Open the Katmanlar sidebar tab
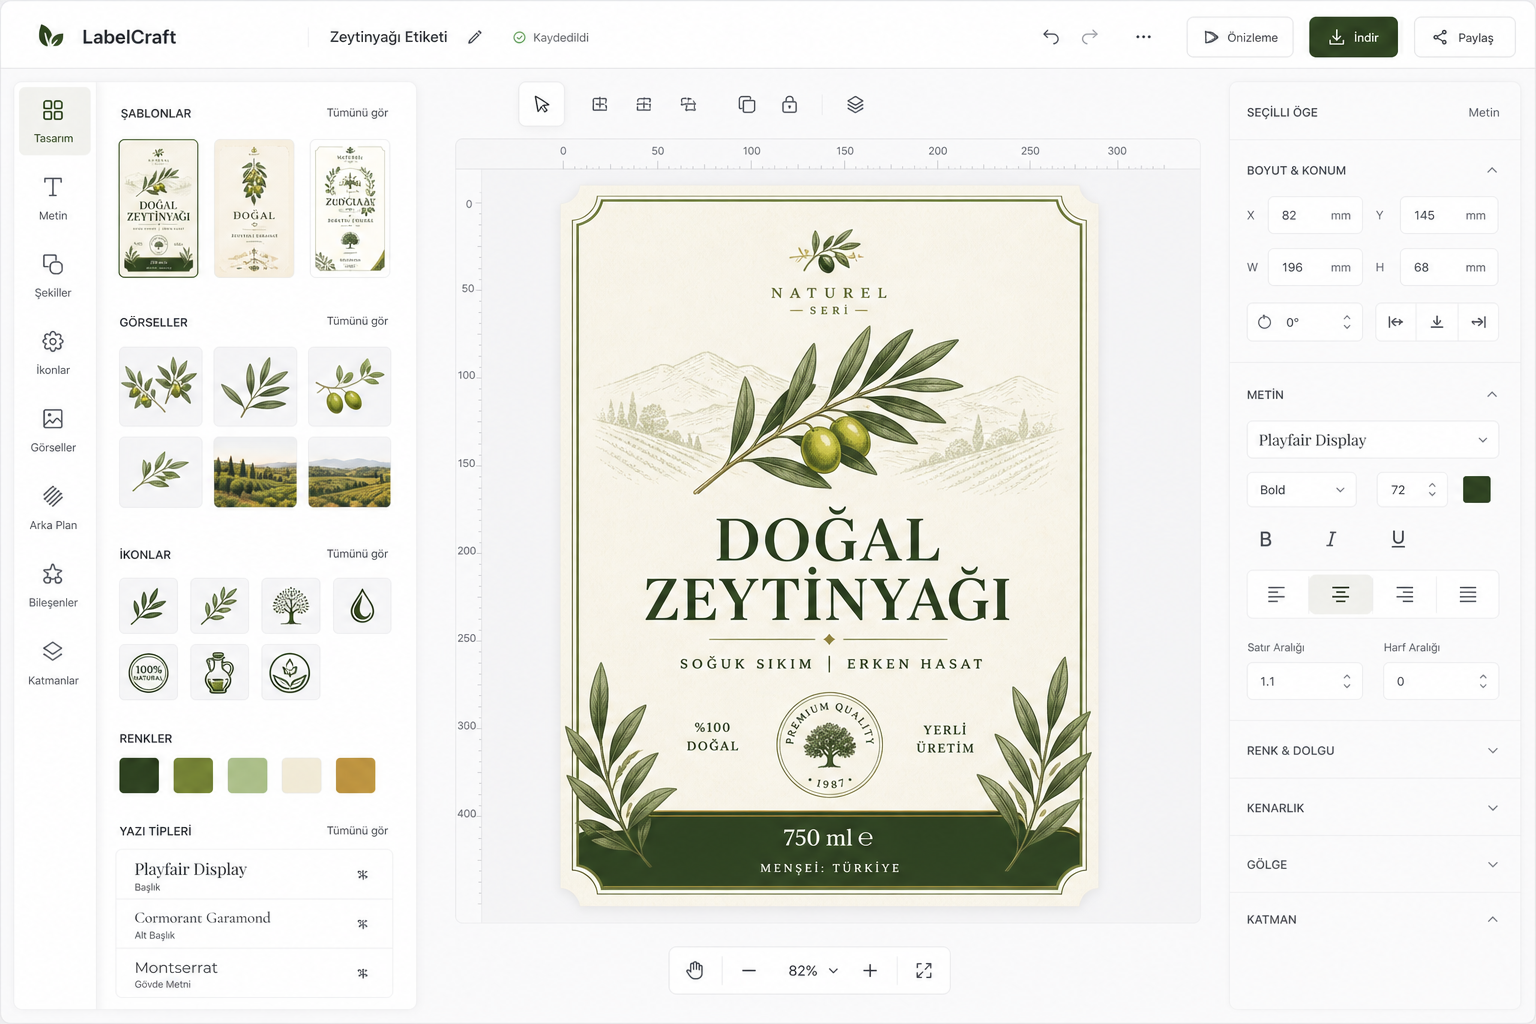 click(53, 664)
